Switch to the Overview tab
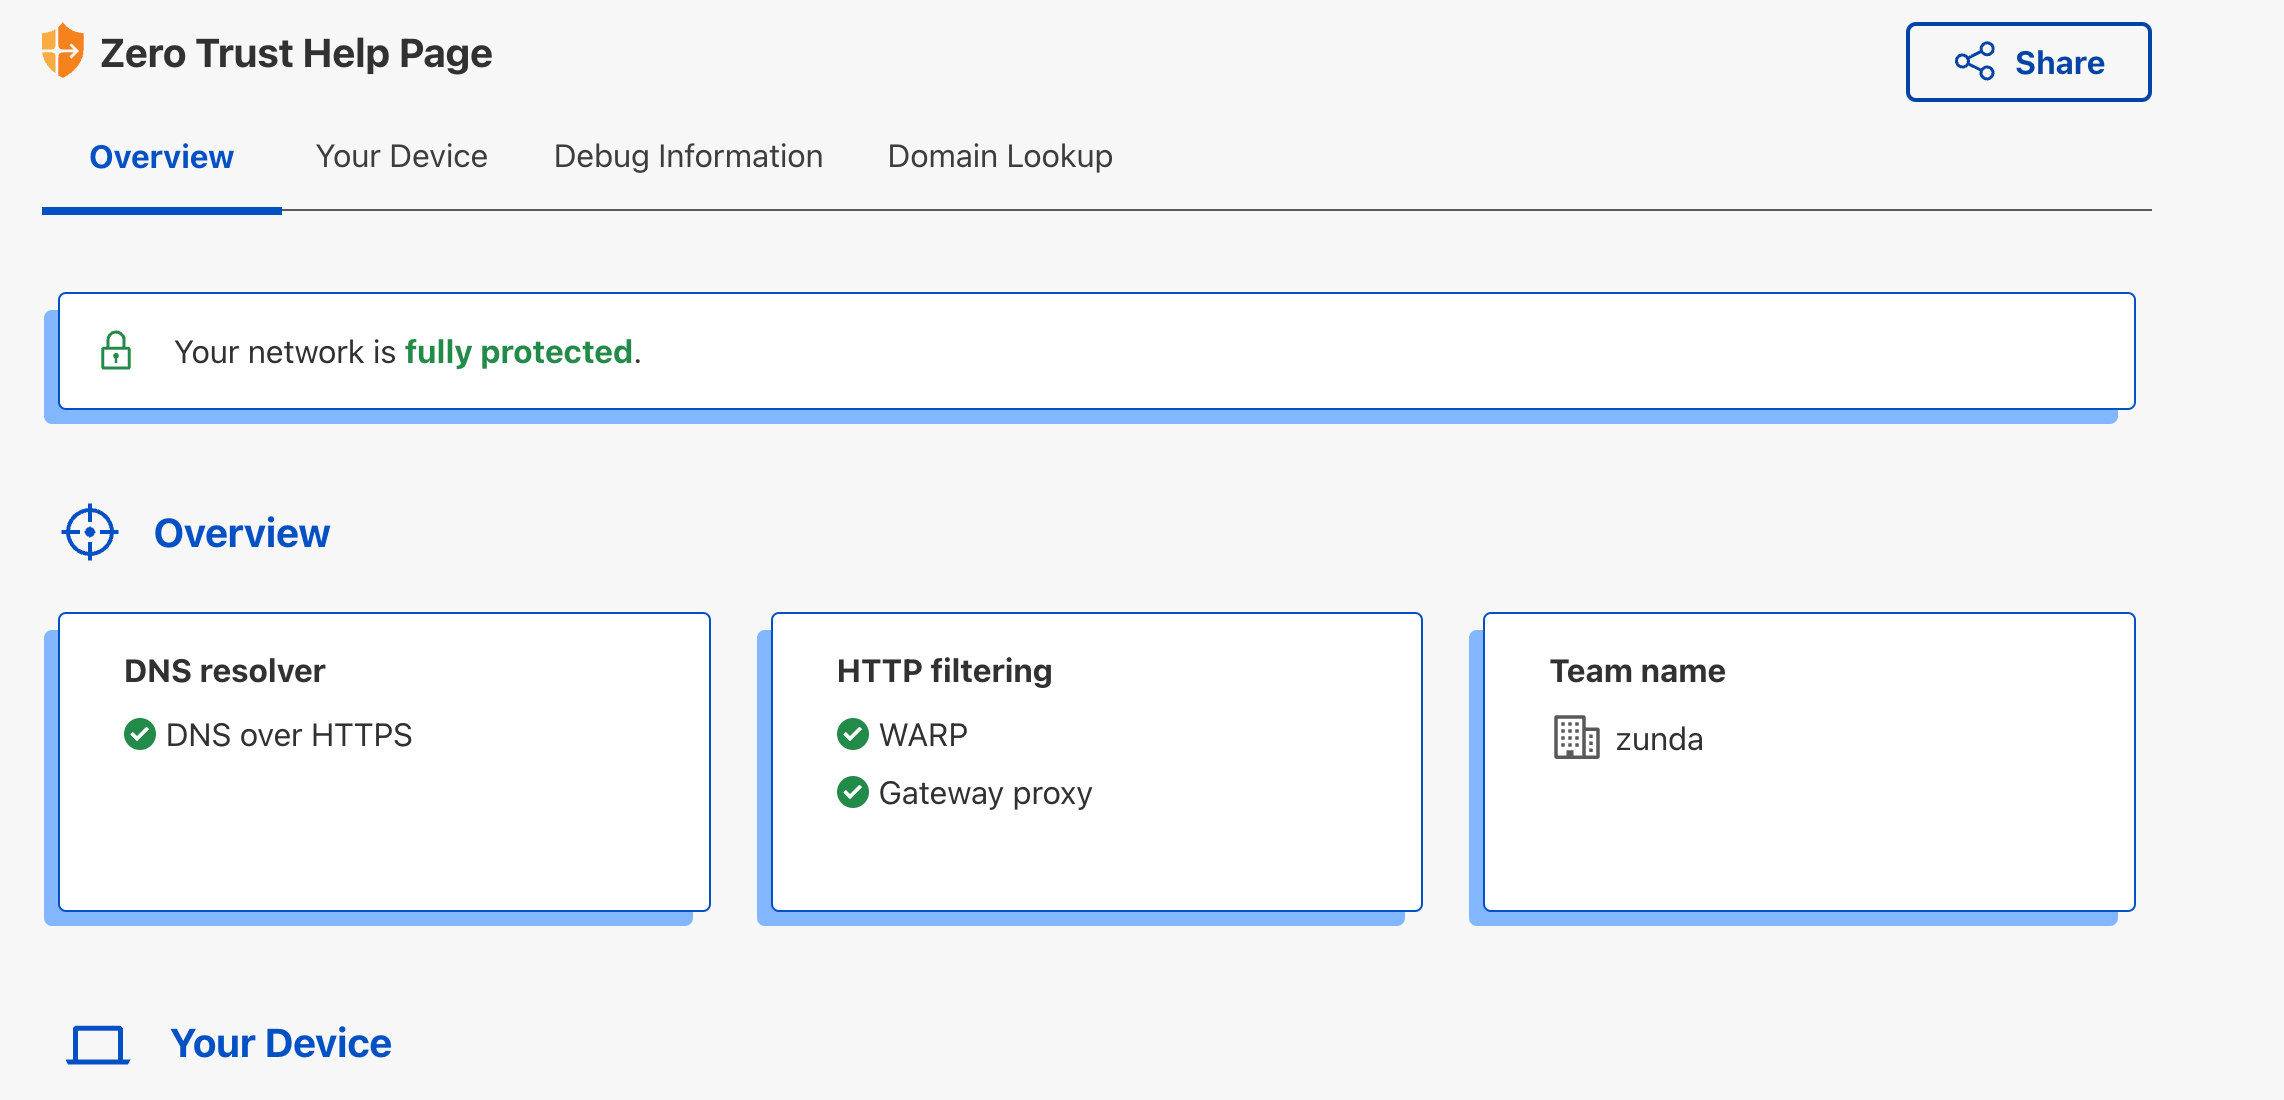This screenshot has width=2284, height=1100. click(x=162, y=157)
